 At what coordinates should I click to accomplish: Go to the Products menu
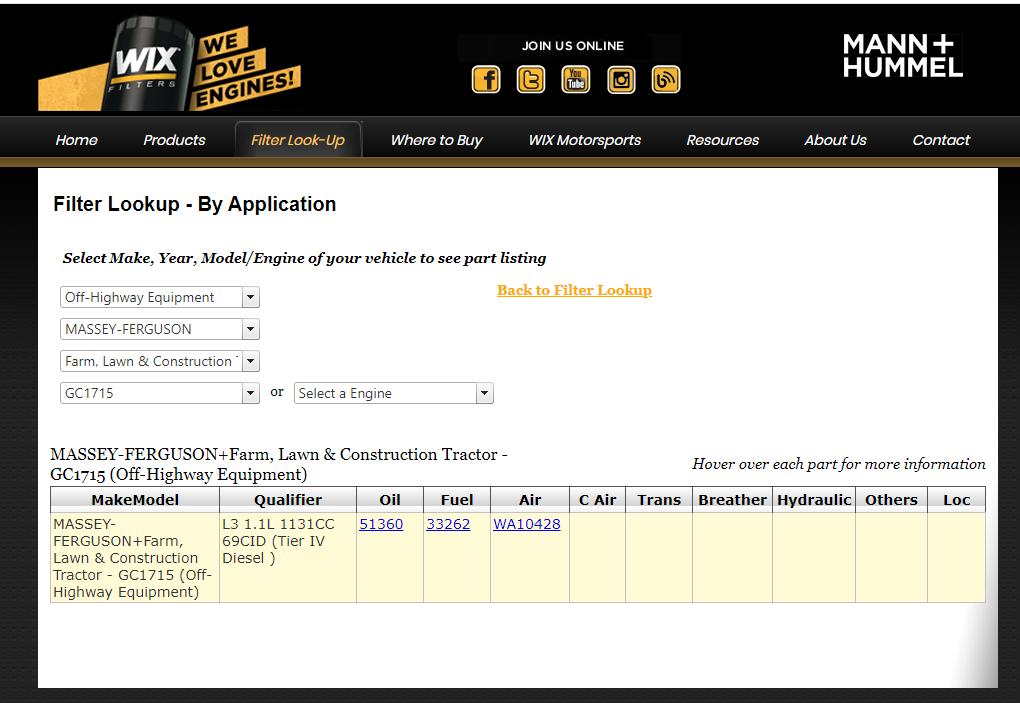pyautogui.click(x=174, y=140)
